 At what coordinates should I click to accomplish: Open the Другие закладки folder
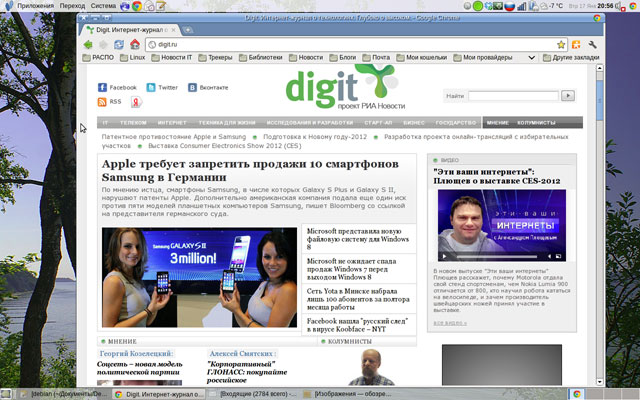coord(571,58)
